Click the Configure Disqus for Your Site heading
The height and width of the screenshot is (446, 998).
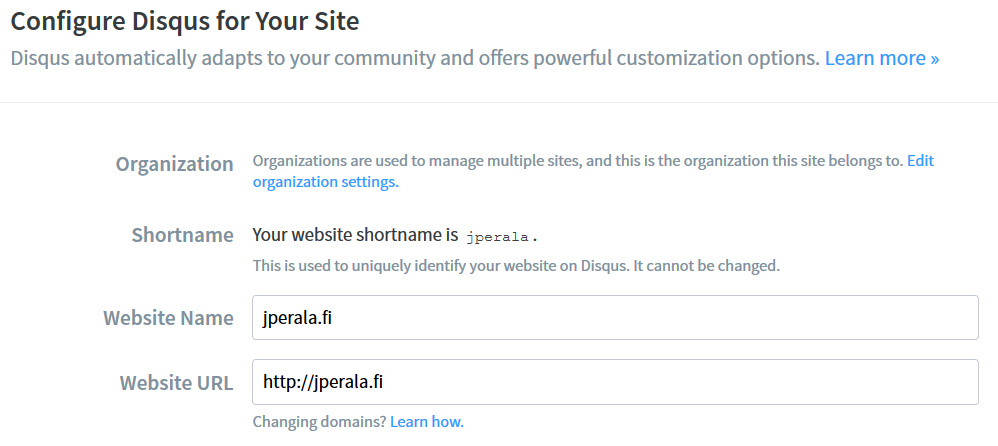click(x=185, y=21)
